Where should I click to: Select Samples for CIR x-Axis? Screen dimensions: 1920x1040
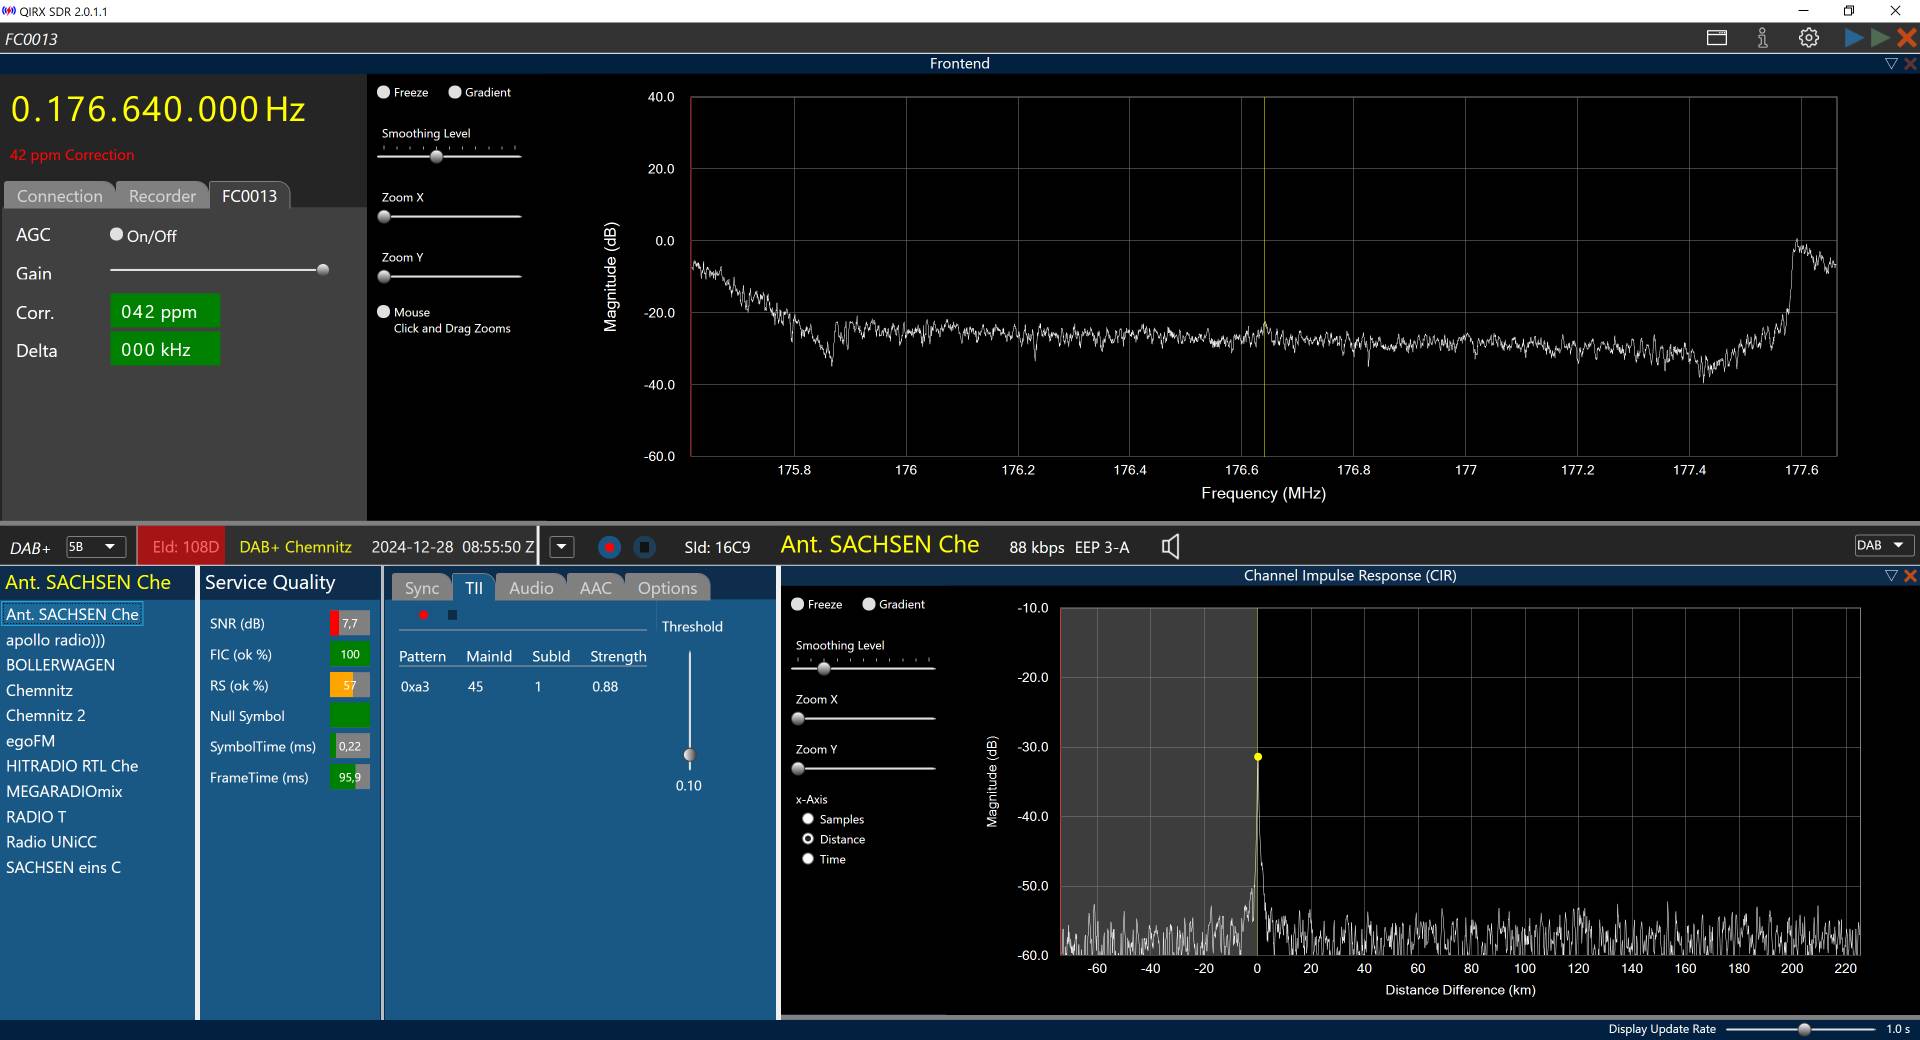click(808, 819)
